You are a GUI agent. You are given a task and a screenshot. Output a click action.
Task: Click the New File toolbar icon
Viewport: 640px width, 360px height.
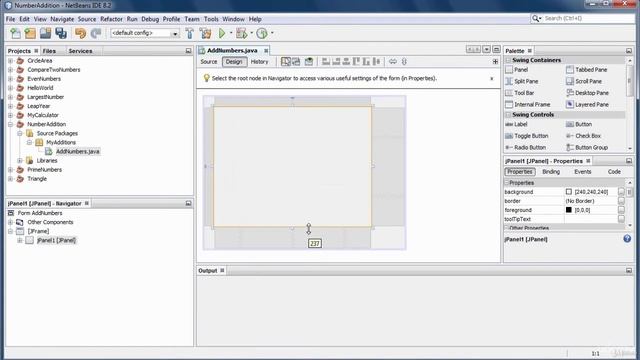tap(15, 33)
